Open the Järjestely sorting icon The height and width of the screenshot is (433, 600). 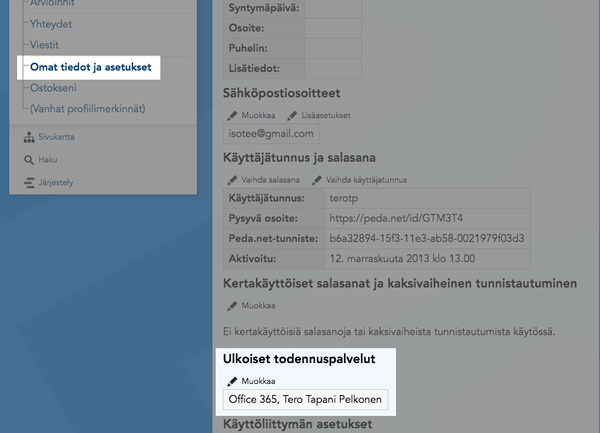(x=28, y=182)
